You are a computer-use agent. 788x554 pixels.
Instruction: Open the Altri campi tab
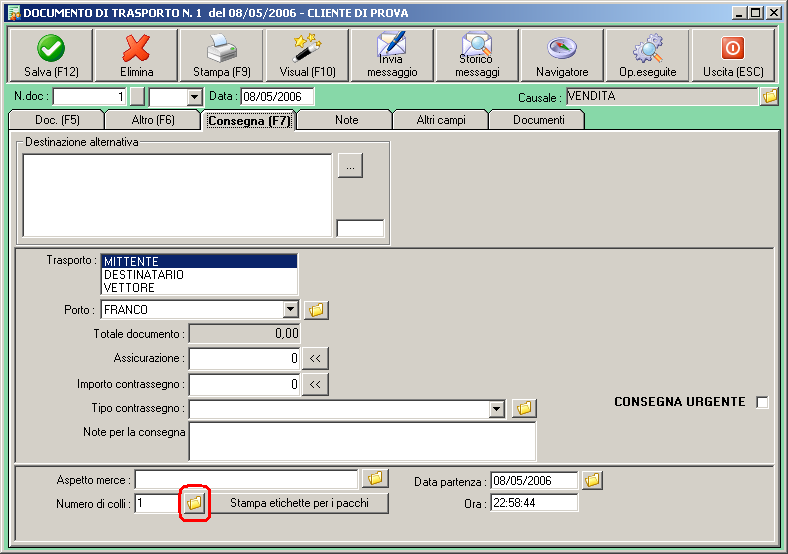tap(441, 120)
